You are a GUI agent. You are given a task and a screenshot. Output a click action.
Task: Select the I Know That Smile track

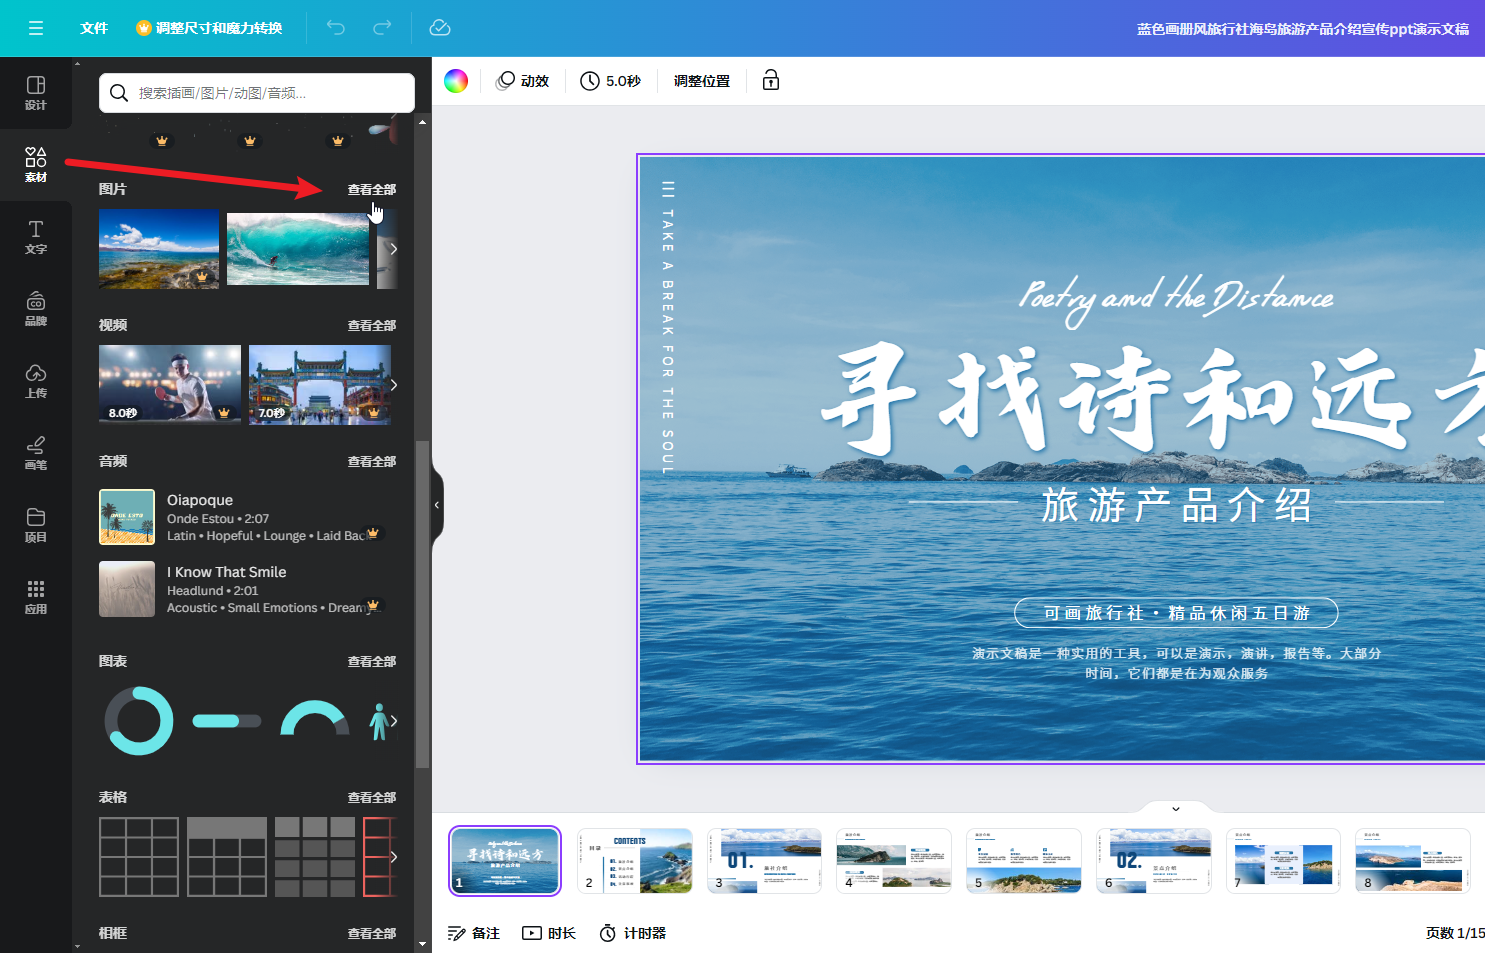(x=248, y=589)
